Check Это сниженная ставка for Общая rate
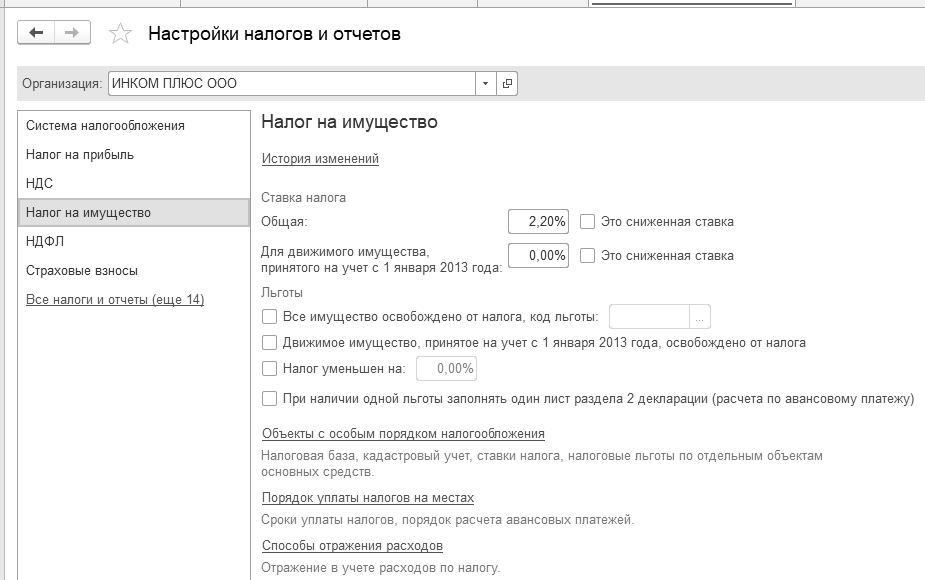Image resolution: width=925 pixels, height=580 pixels. point(587,221)
